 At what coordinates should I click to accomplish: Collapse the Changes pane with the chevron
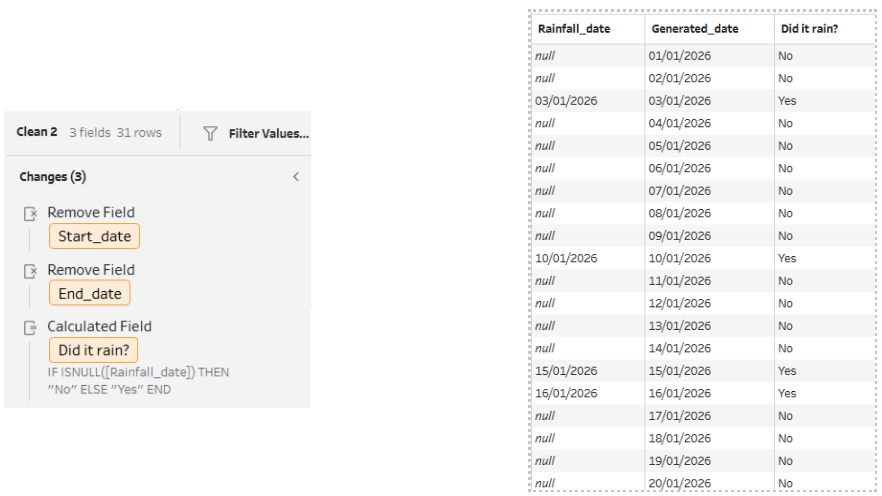295,177
